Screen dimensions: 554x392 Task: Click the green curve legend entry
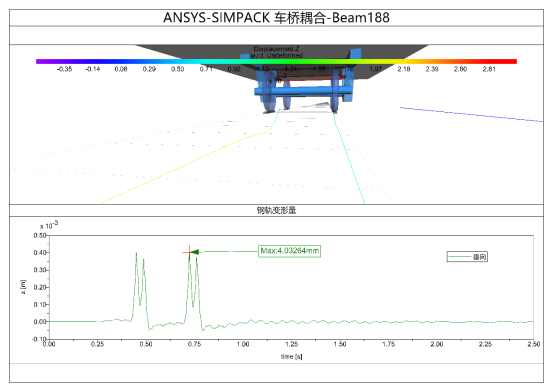[x=467, y=257]
